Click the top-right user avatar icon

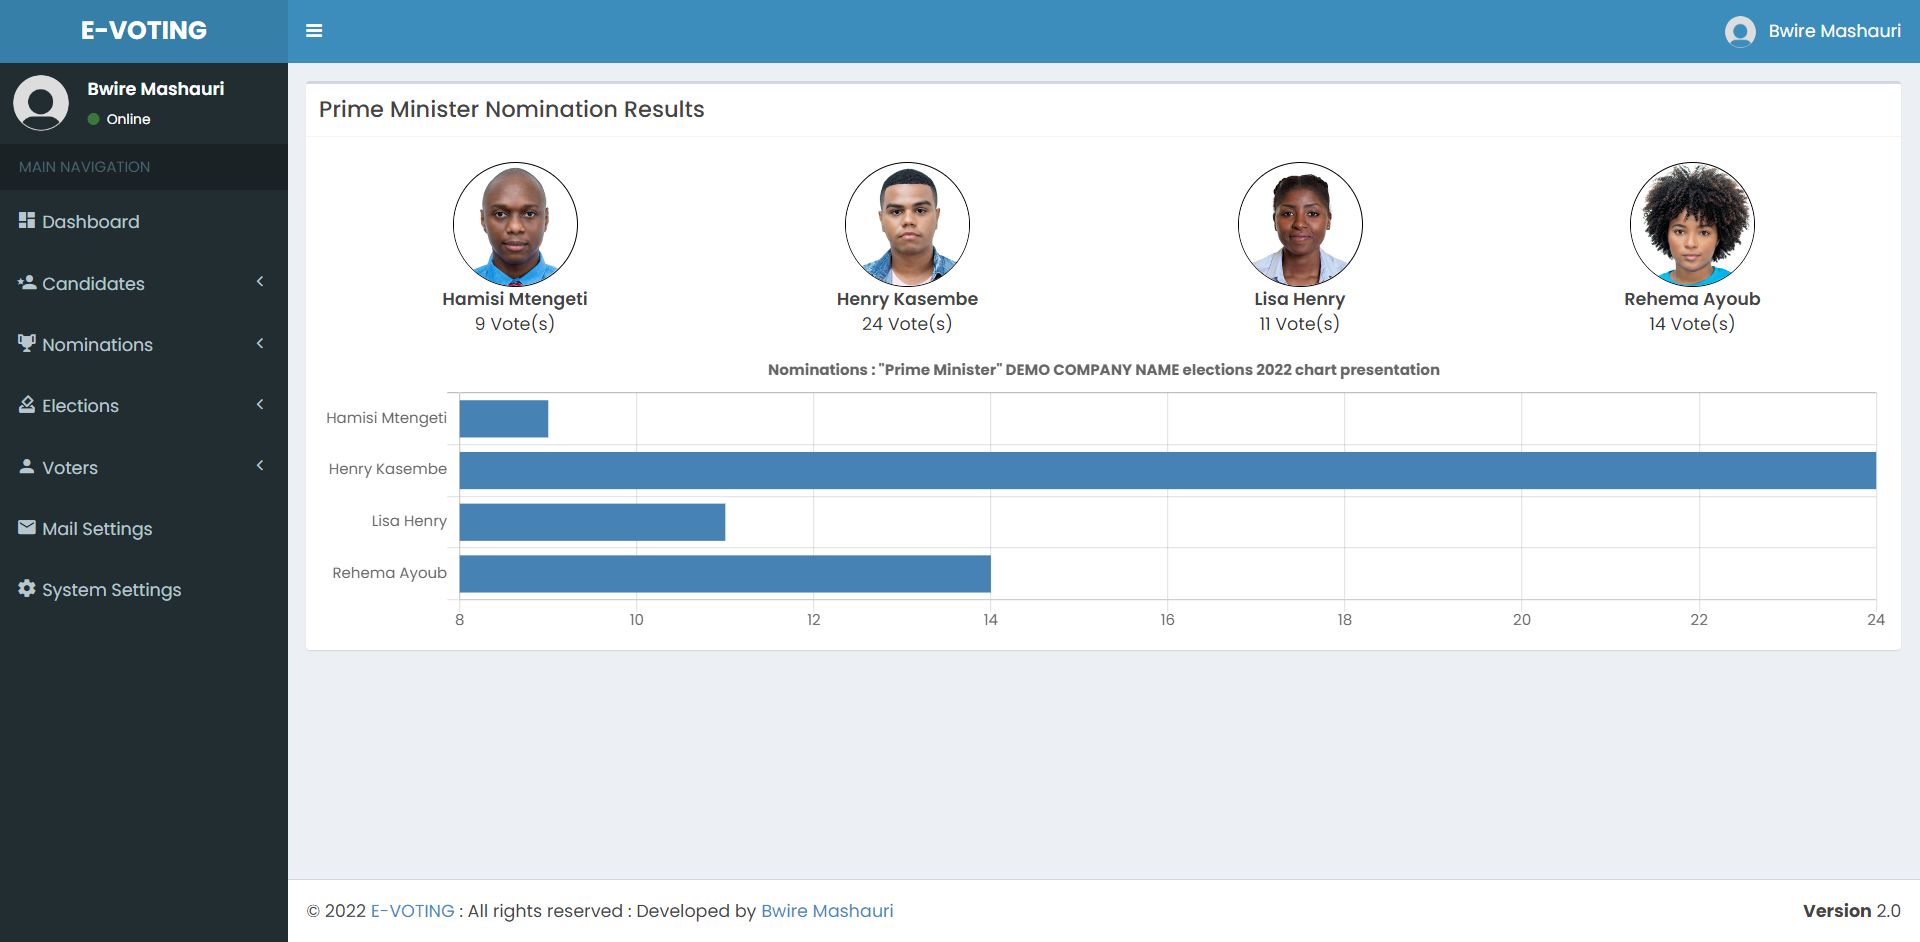[1740, 32]
